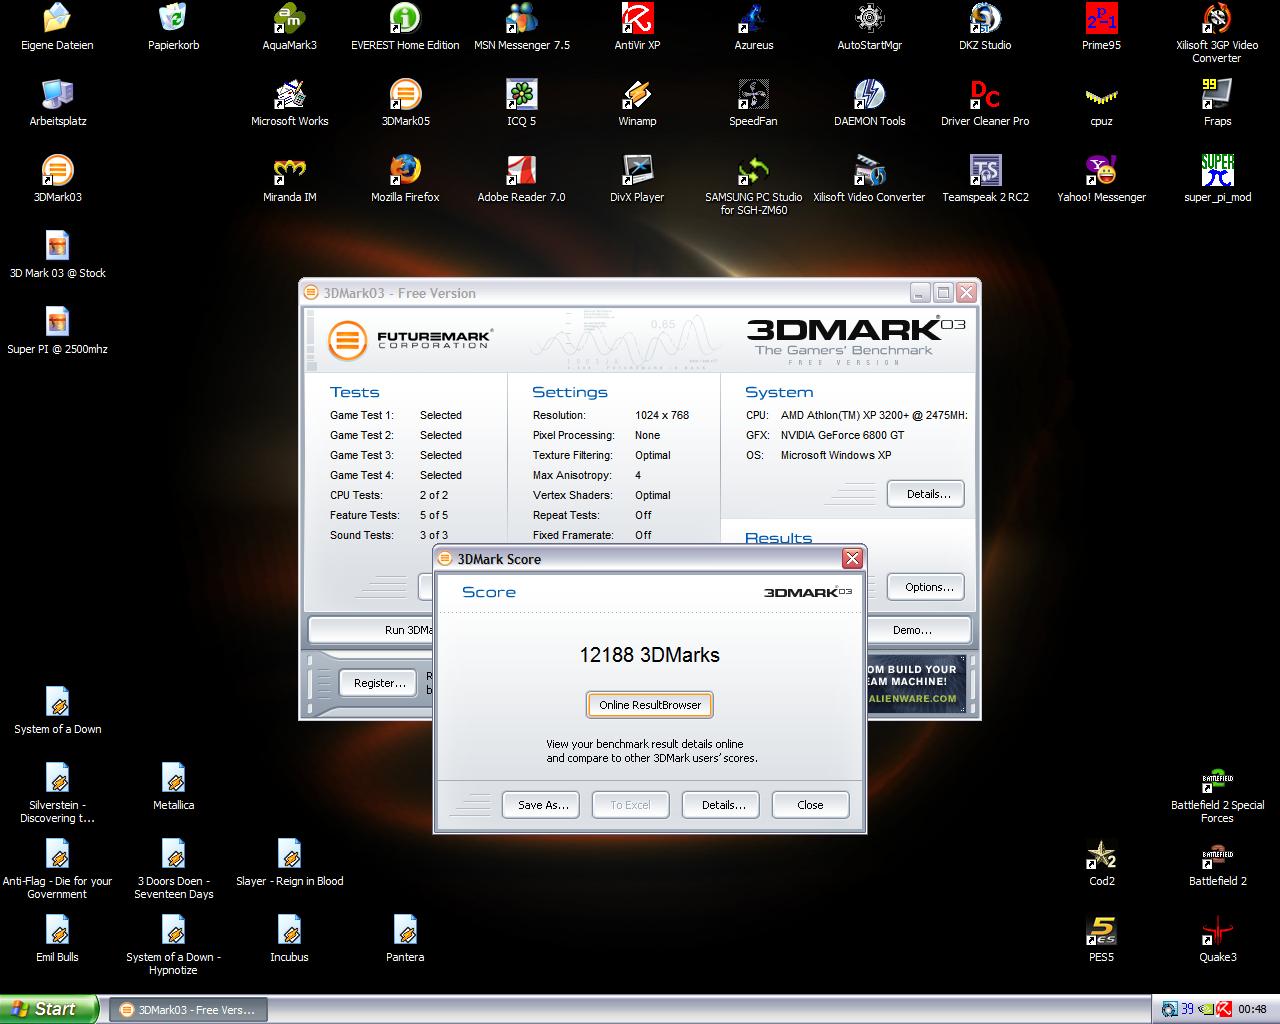Viewport: 1280px width, 1024px height.
Task: Open Metallica playlist file
Action: point(173,787)
